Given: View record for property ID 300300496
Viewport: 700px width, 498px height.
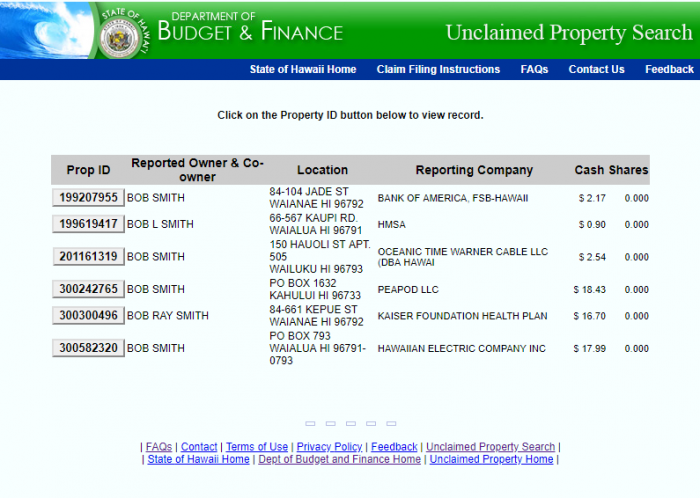Looking at the screenshot, I should (x=88, y=315).
